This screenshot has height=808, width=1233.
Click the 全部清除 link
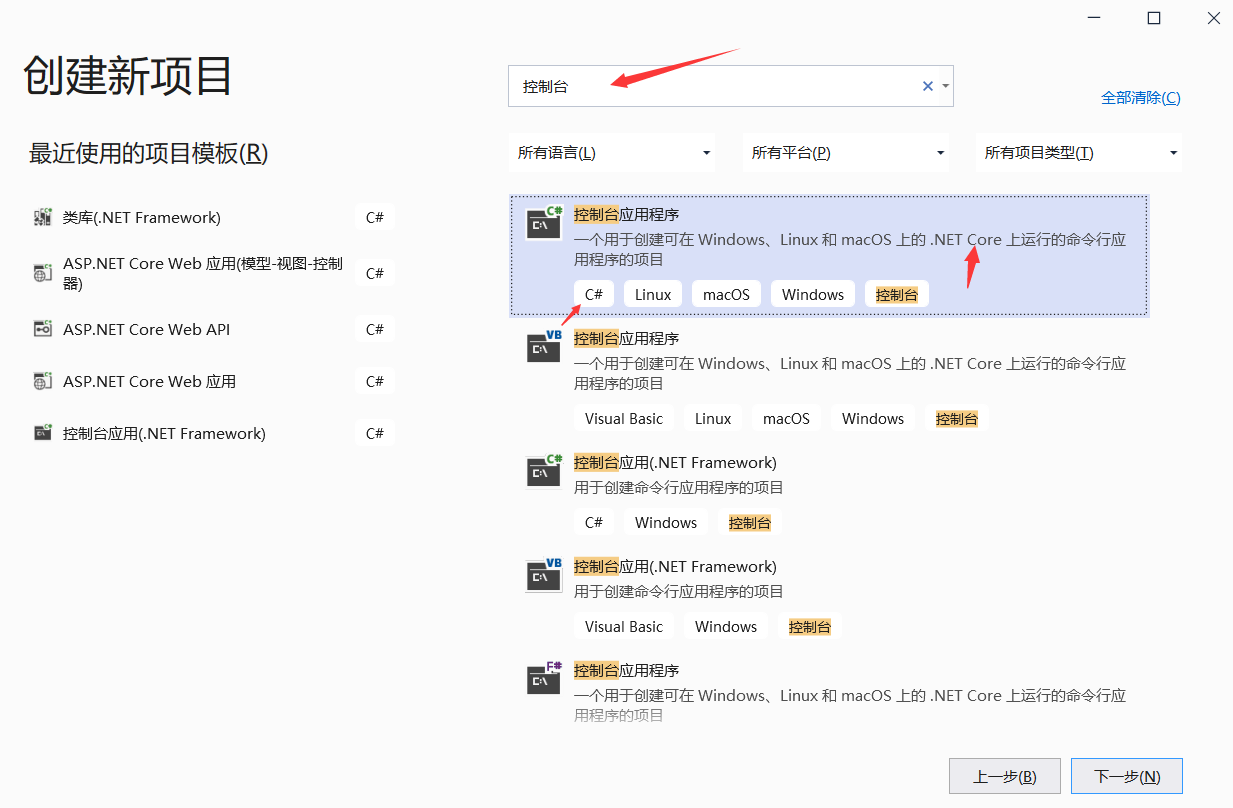pos(1140,97)
